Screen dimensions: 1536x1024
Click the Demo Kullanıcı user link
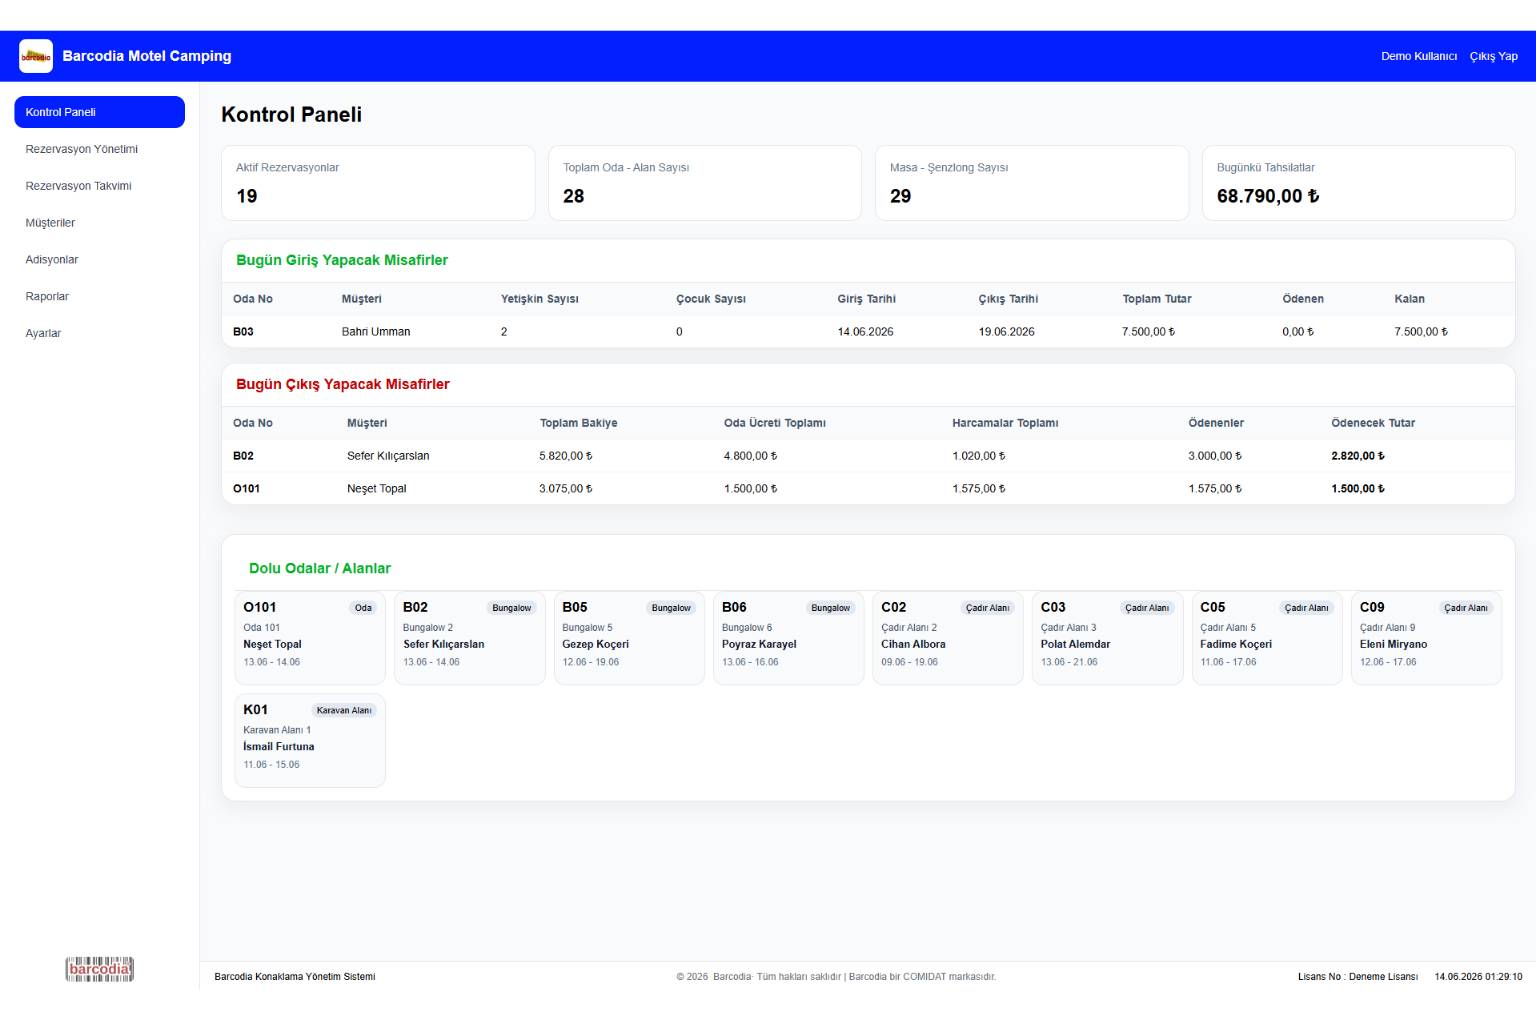tap(1419, 56)
